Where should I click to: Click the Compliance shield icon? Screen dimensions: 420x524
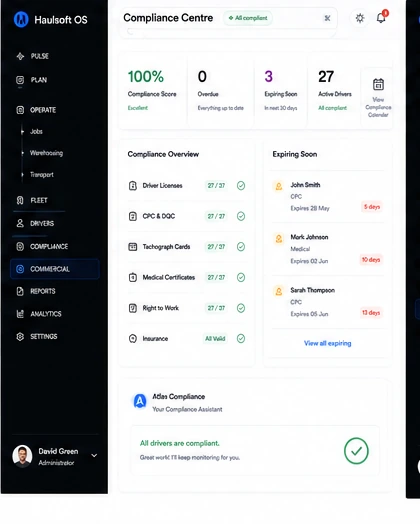(20, 246)
